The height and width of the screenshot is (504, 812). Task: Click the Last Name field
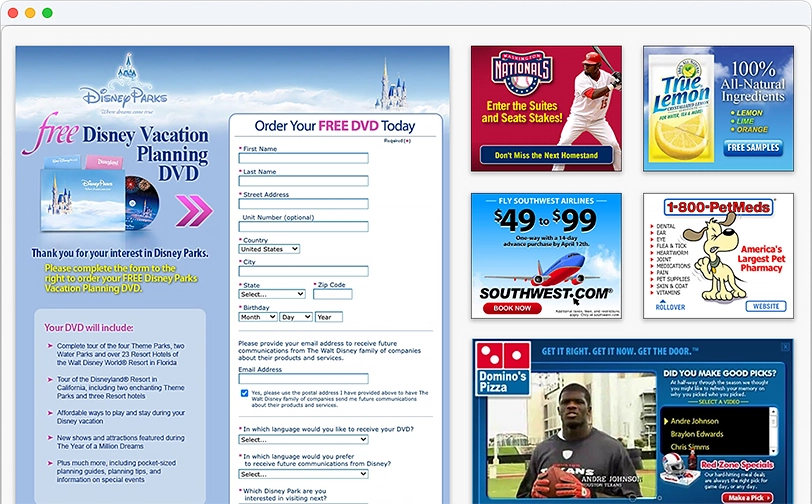(x=303, y=181)
